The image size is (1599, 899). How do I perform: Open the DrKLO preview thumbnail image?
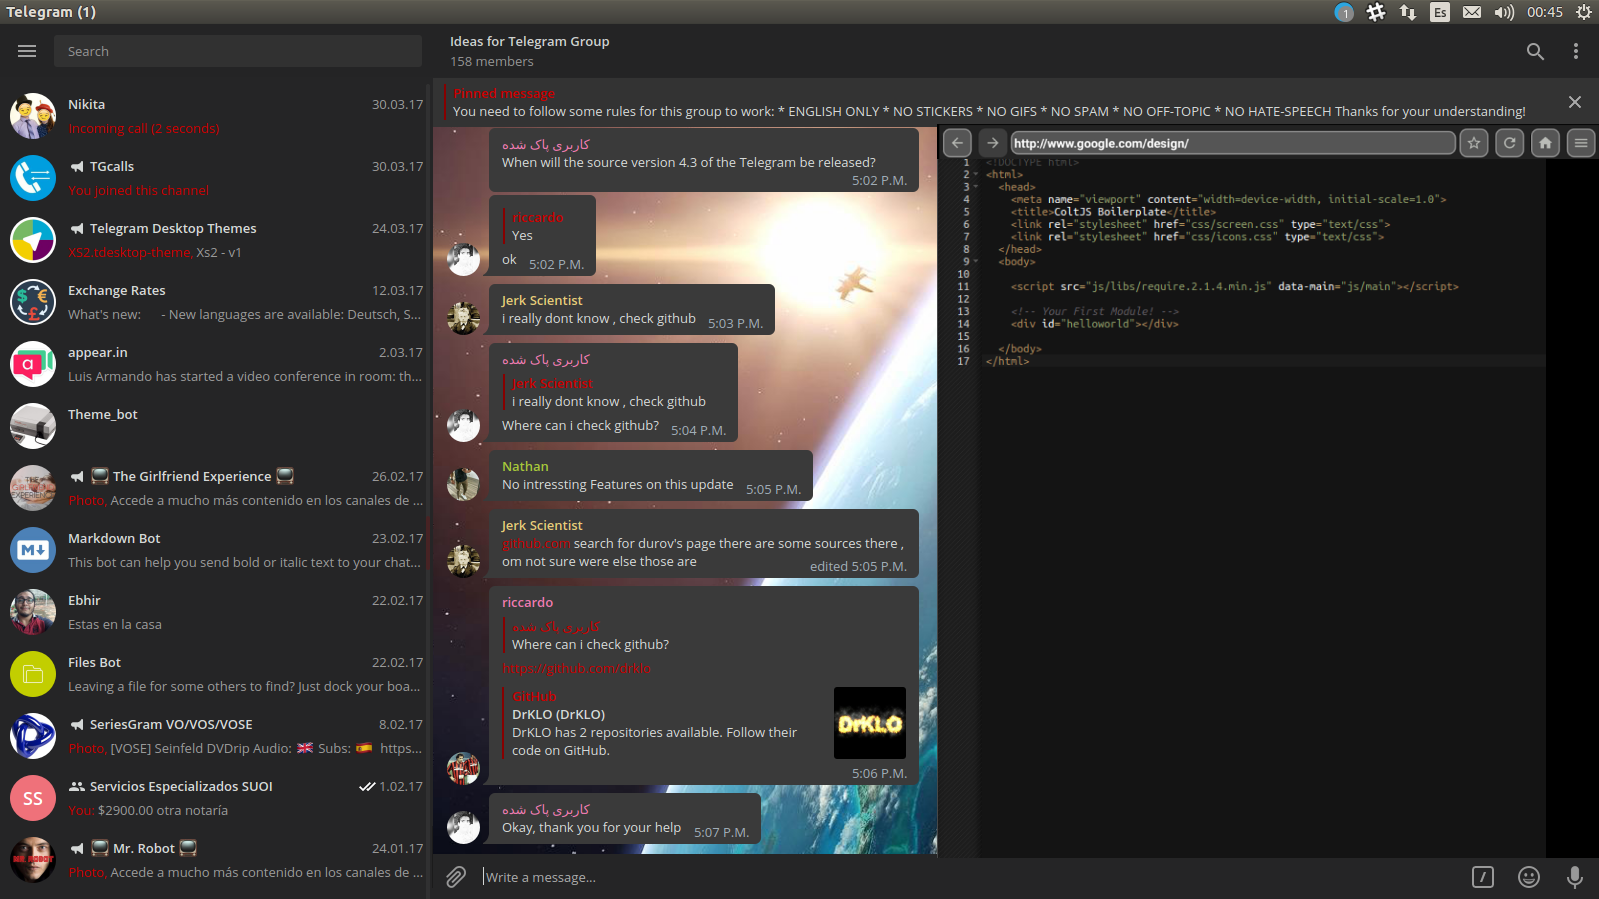(x=870, y=723)
